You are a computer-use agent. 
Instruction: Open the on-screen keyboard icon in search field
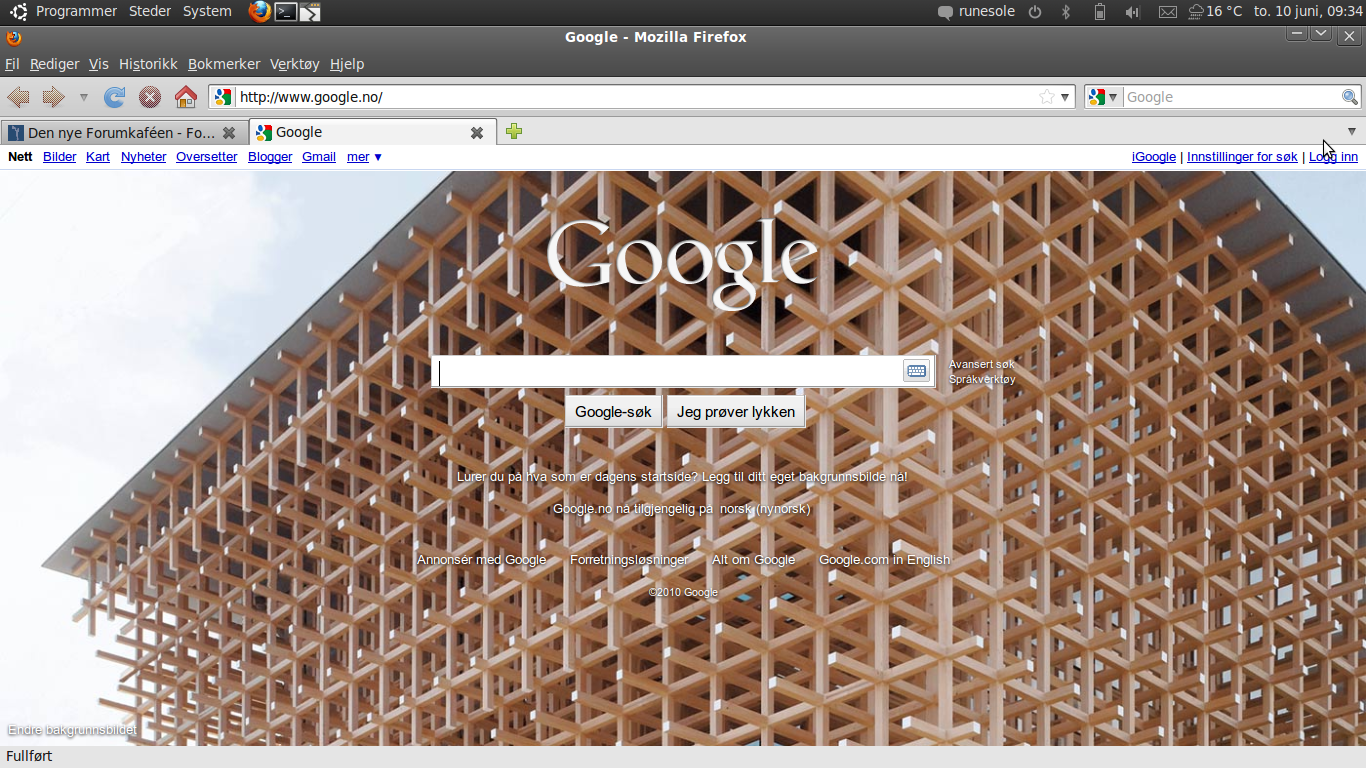(916, 371)
